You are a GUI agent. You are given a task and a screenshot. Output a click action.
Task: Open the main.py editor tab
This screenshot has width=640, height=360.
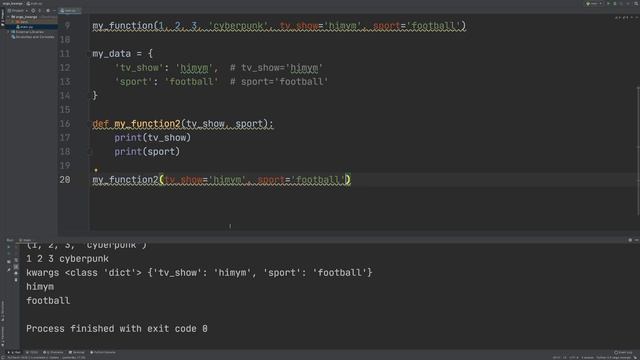(69, 11)
